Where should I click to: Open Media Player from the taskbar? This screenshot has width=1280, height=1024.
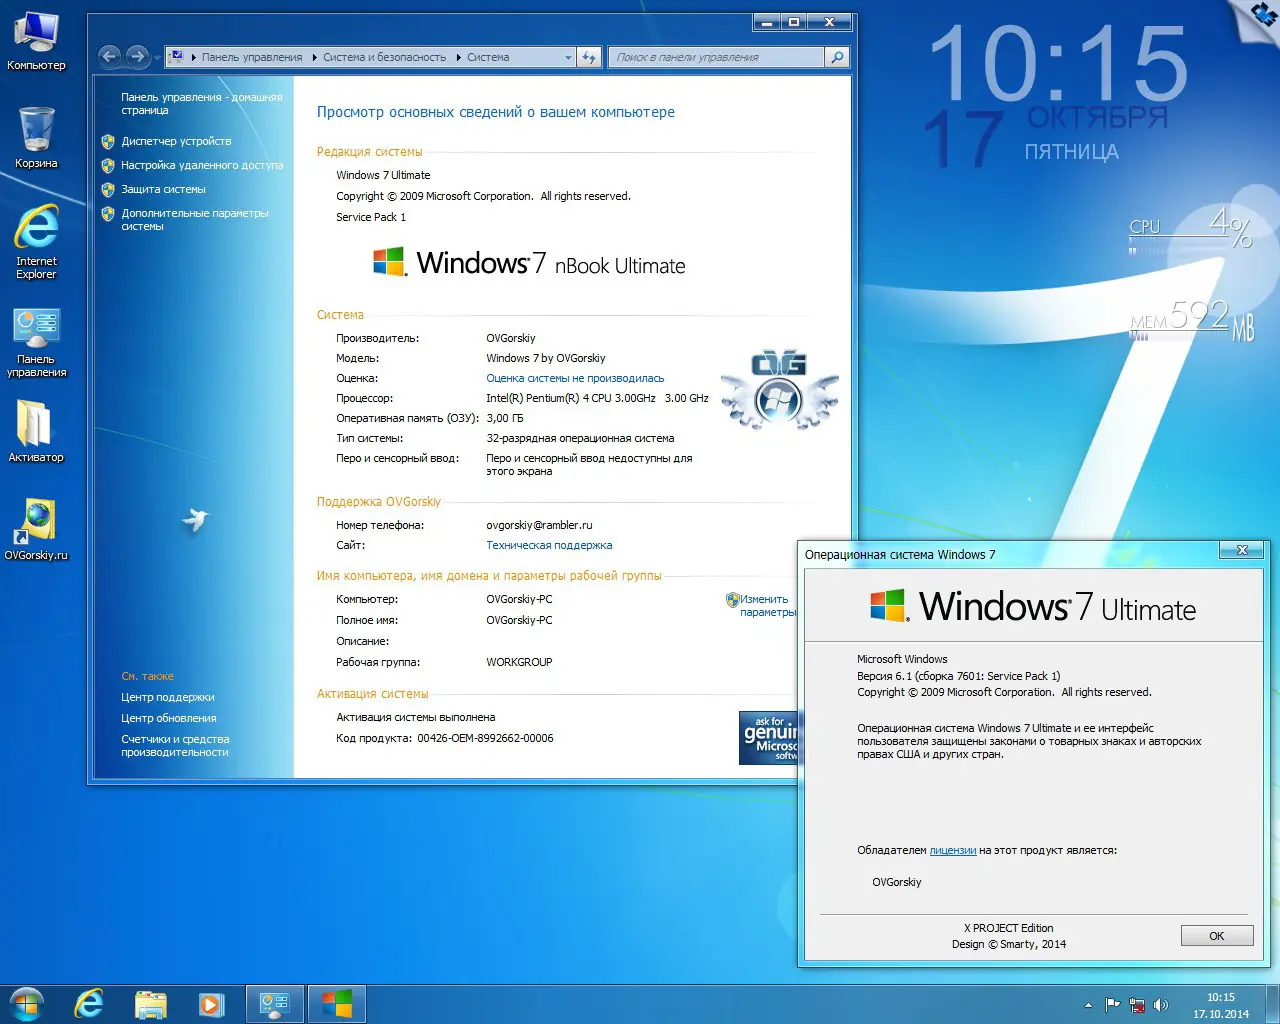[x=211, y=1004]
